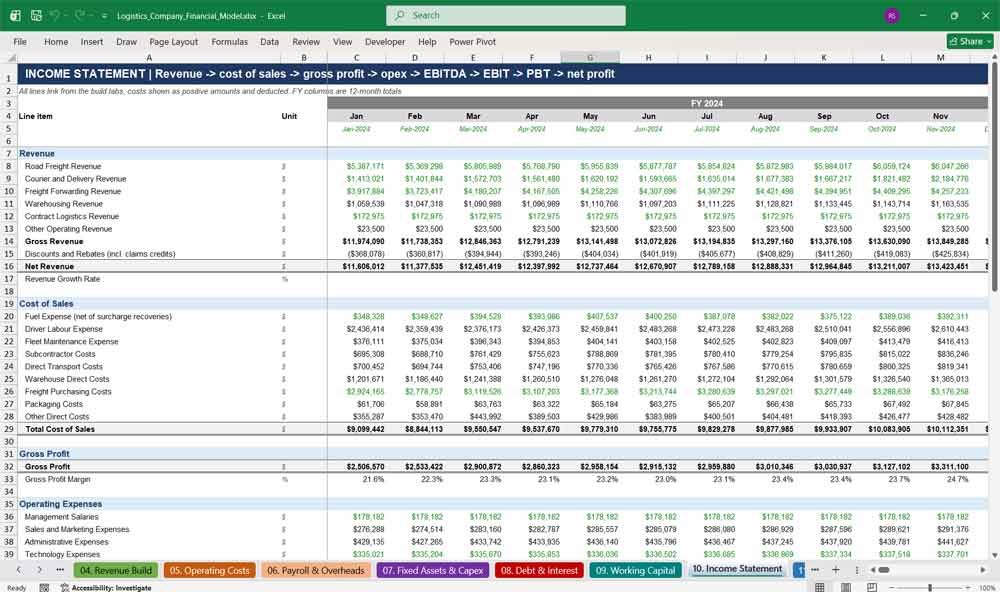Viewport: 1000px width, 592px height.
Task: Select the Operating Expenses section header
Action: point(149,504)
